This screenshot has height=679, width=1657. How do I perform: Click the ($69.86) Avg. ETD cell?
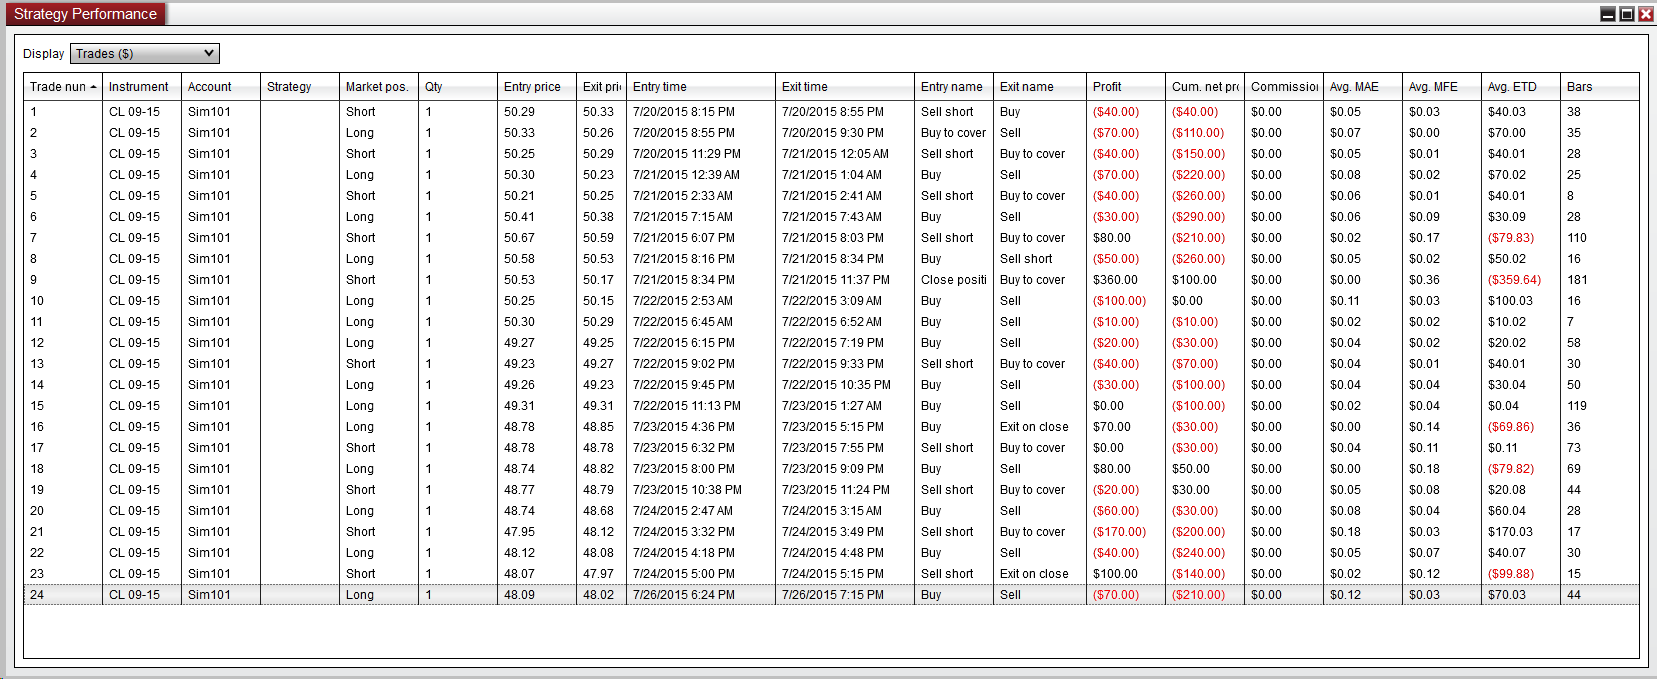pos(1511,427)
